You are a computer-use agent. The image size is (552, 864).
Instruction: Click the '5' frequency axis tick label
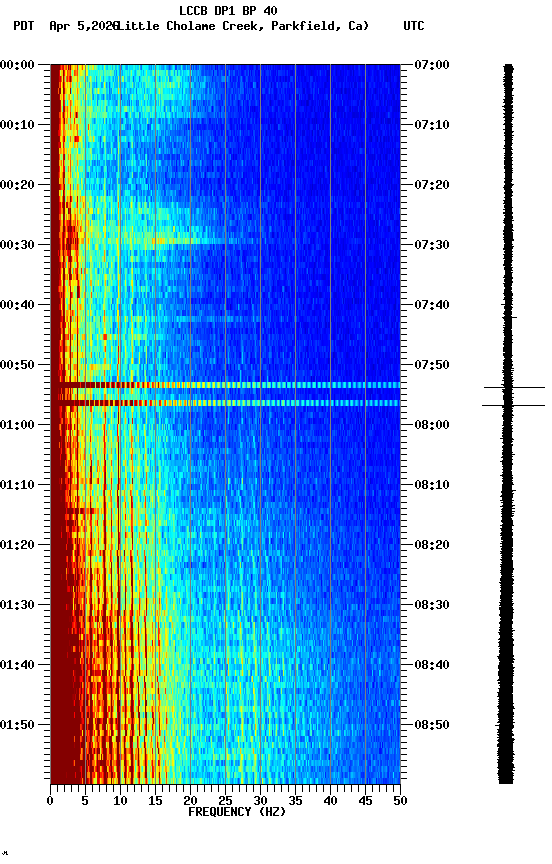click(85, 801)
